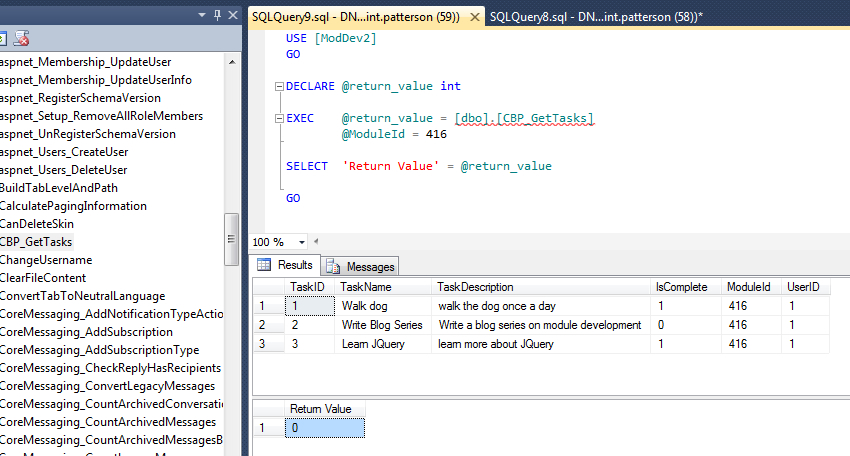
Task: Click the Object Explorer vertical scrollbar thumb
Action: click(231, 239)
